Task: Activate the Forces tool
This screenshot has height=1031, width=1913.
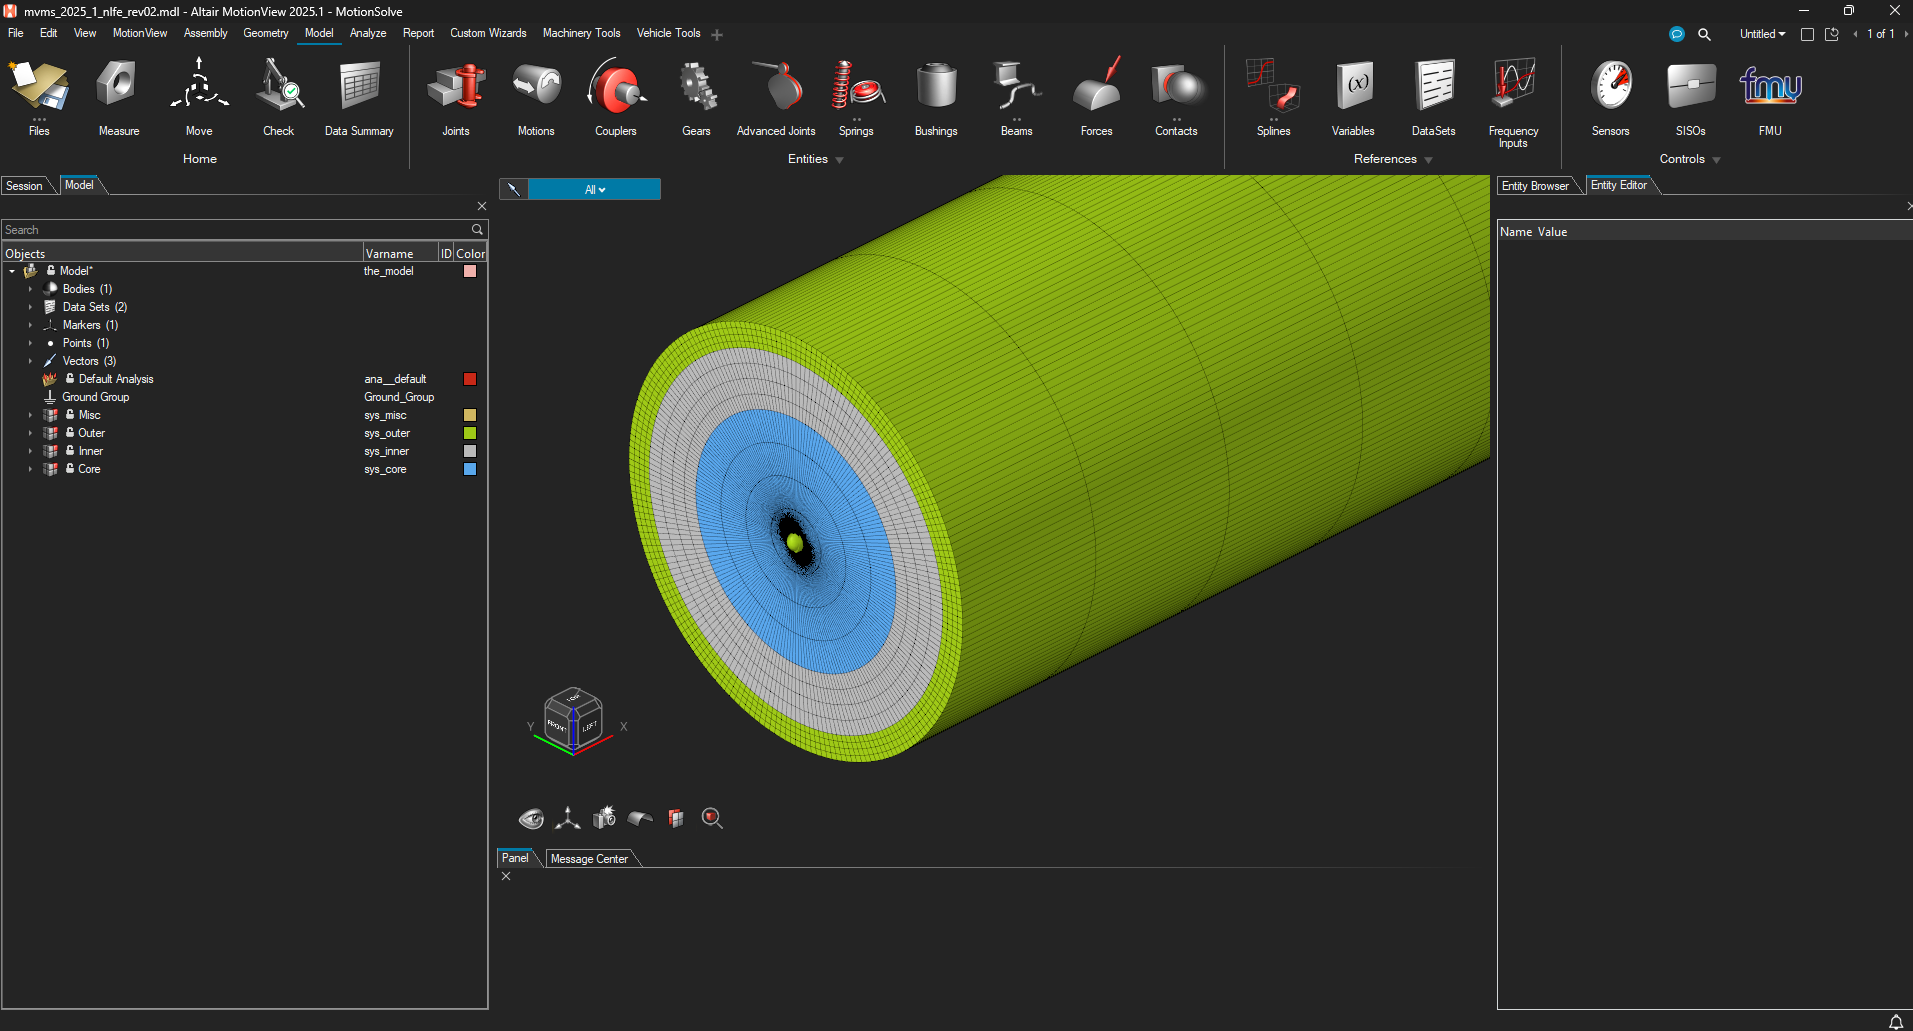Action: pyautogui.click(x=1096, y=97)
